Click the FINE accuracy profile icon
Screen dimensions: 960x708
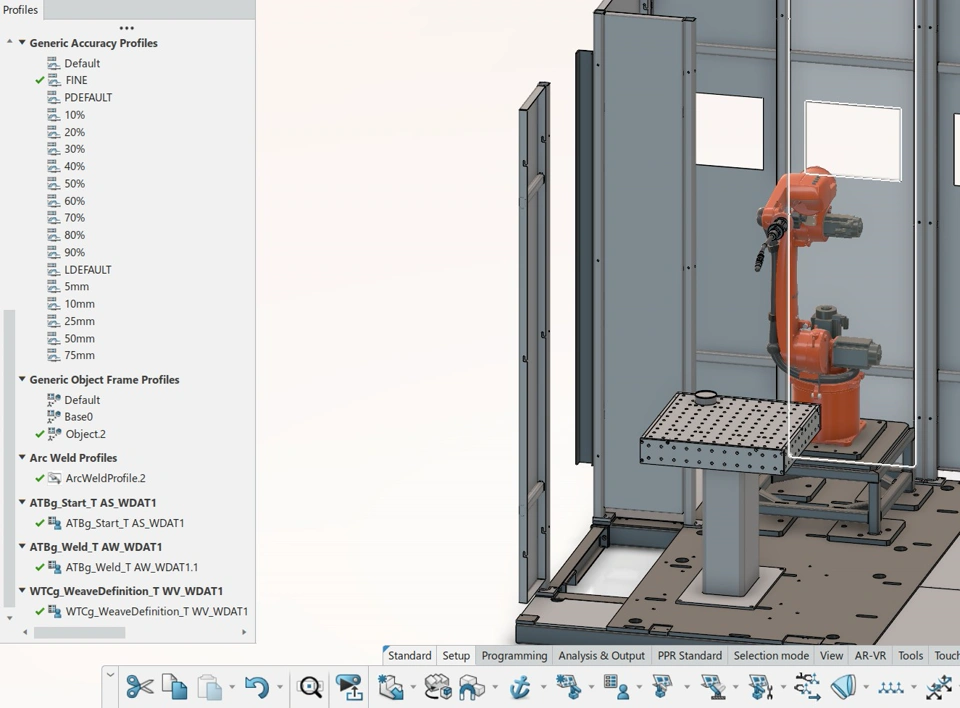[x=54, y=80]
